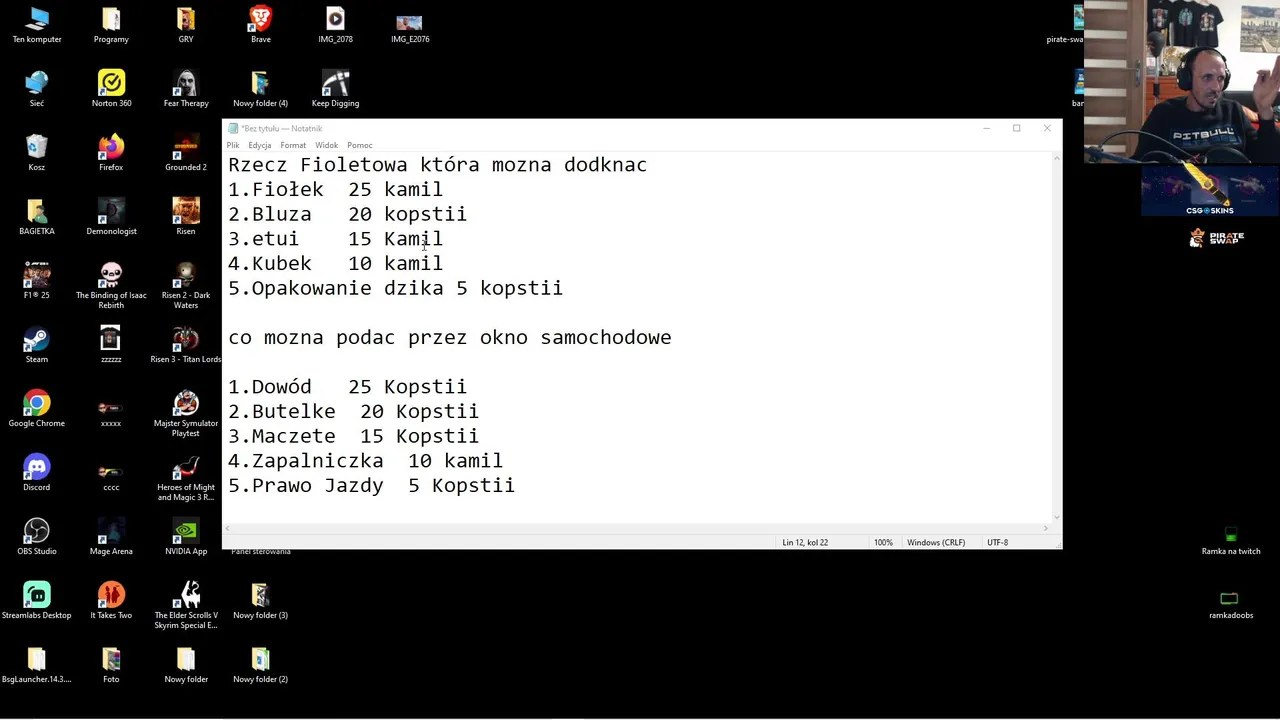This screenshot has width=1280, height=720.
Task: Launch Grounded 2 game icon
Action: [186, 153]
